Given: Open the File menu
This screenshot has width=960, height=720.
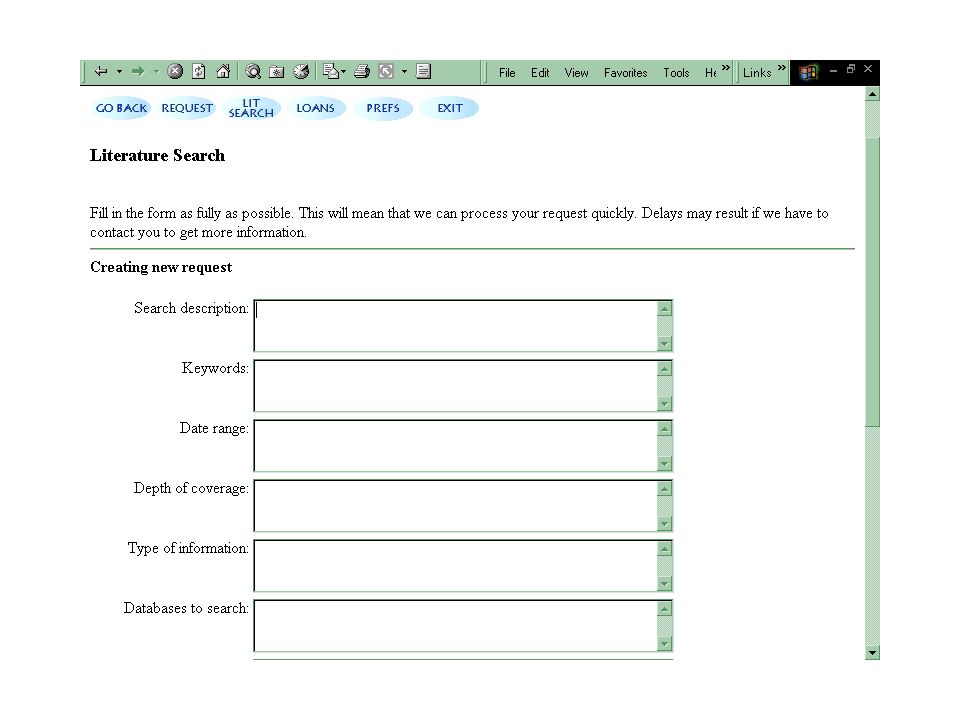Looking at the screenshot, I should (x=507, y=73).
